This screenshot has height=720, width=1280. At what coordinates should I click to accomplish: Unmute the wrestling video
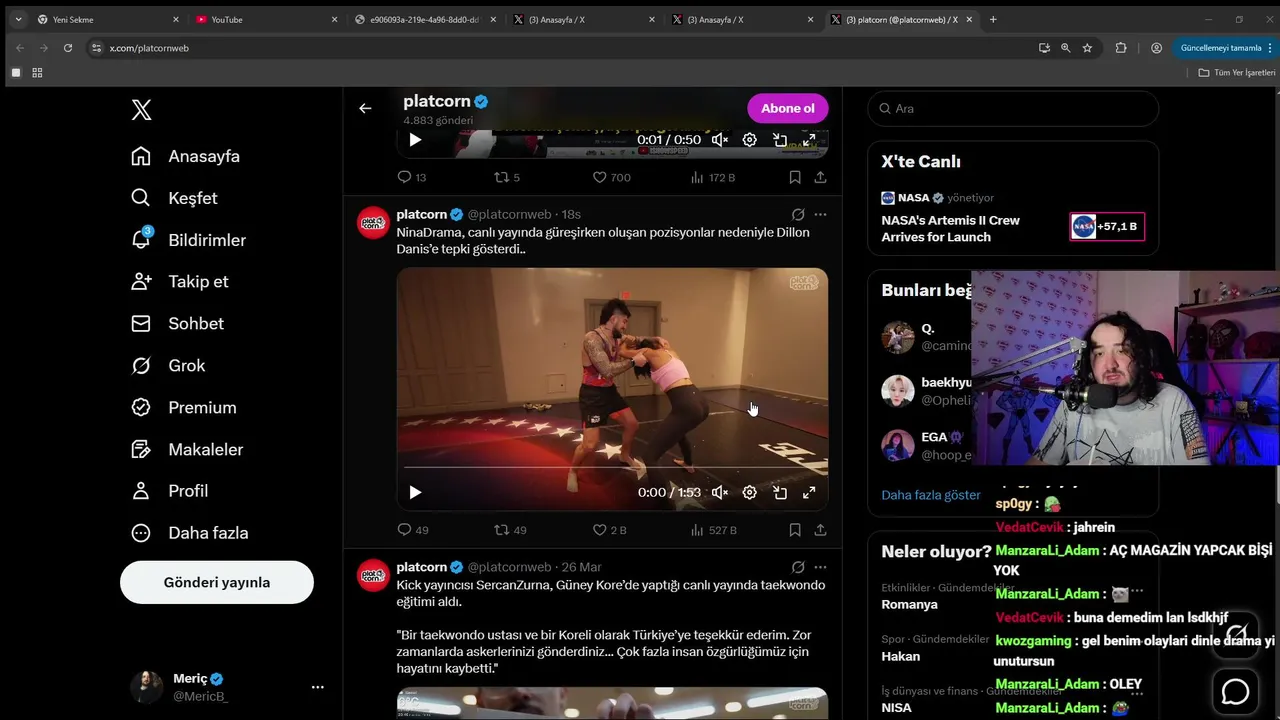pos(720,492)
